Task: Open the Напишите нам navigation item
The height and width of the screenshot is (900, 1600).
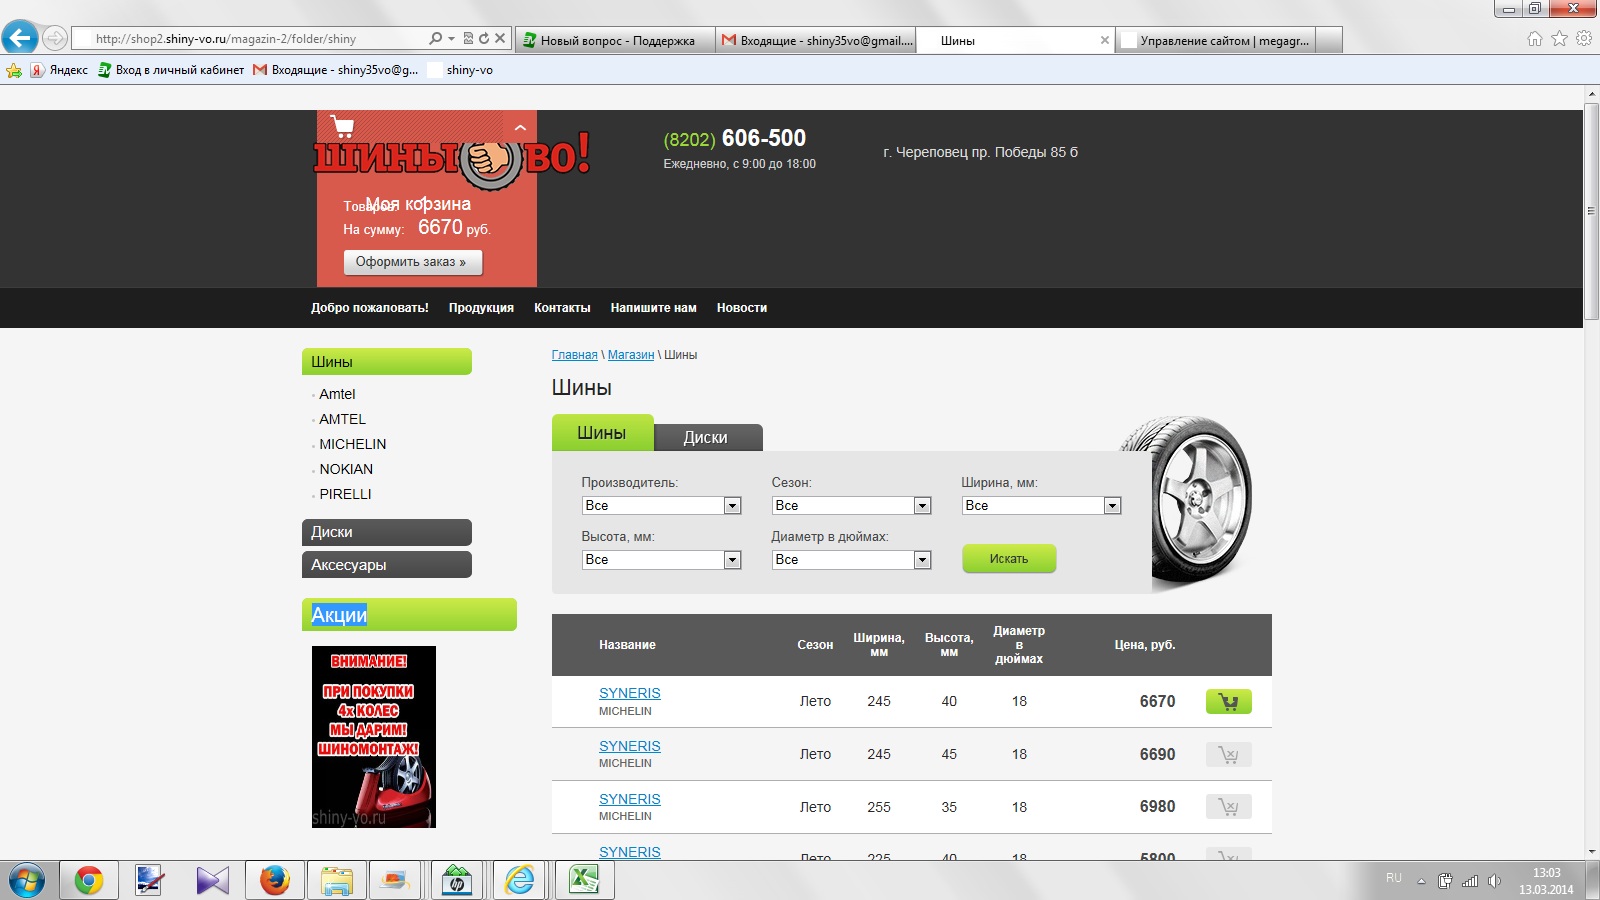Action: (653, 308)
